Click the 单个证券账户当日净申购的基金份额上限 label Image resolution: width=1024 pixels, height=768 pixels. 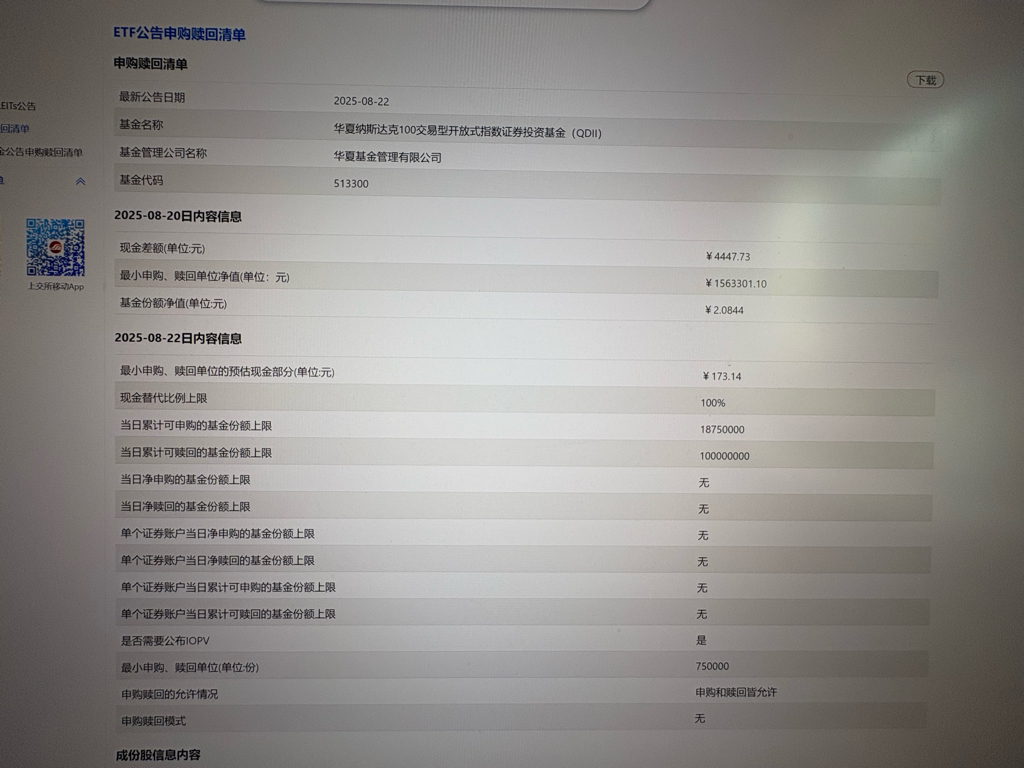217,534
